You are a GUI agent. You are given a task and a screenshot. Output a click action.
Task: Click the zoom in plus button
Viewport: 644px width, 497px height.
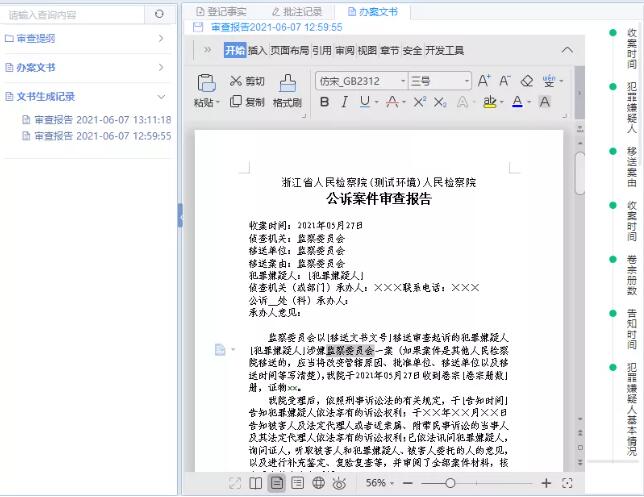coord(546,483)
